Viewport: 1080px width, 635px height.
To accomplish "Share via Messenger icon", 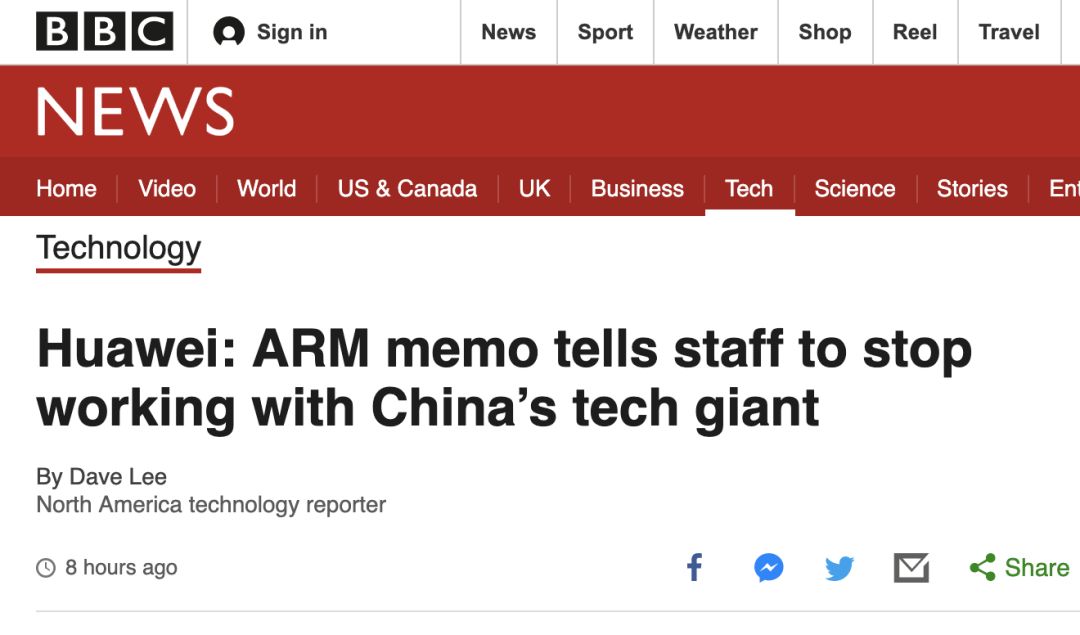I will coord(769,568).
